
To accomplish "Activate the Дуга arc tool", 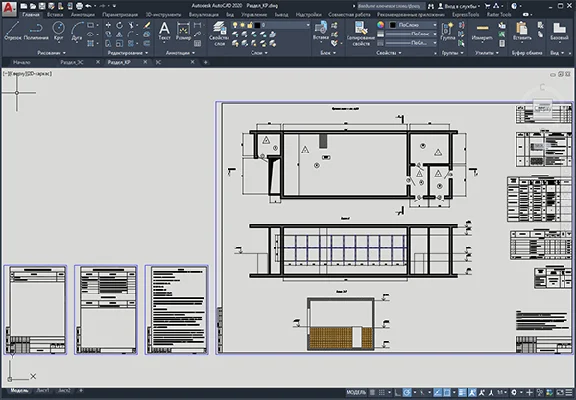I will pyautogui.click(x=77, y=31).
